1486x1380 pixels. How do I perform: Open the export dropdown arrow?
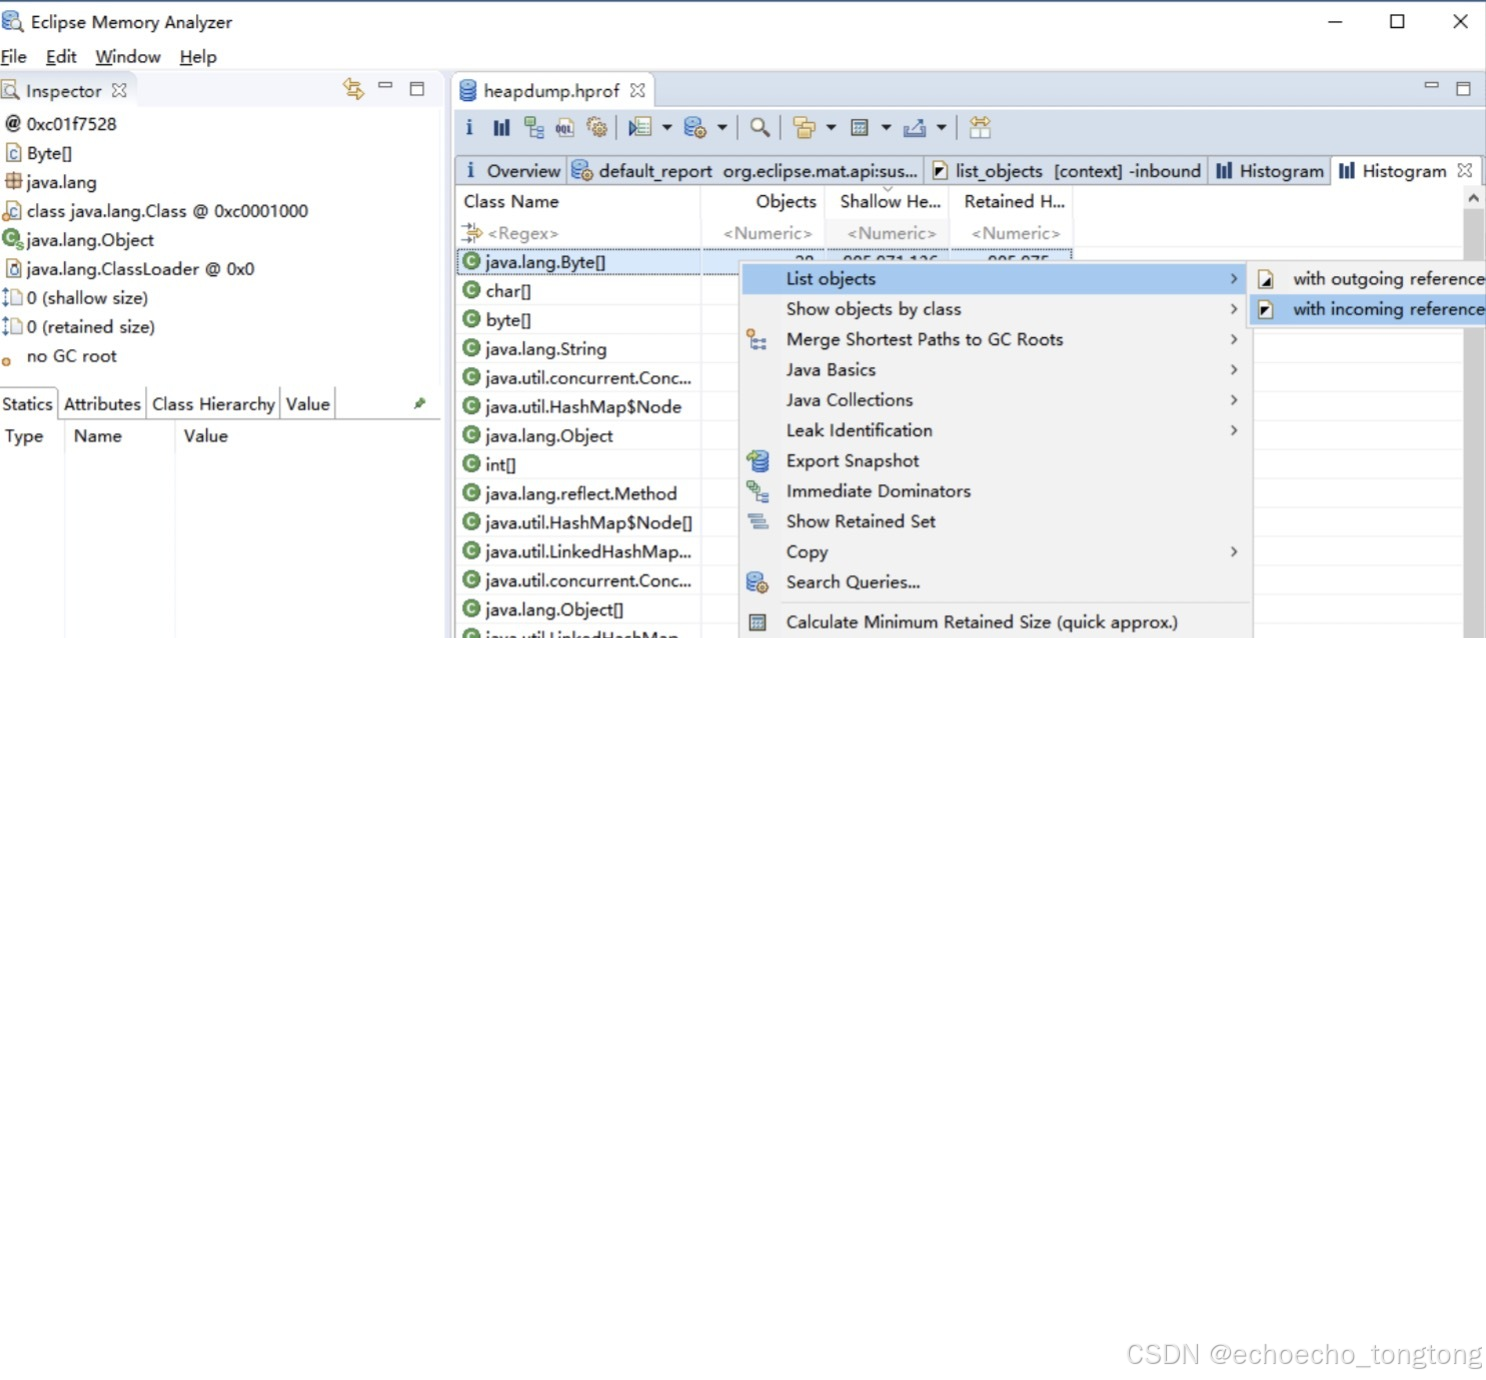point(941,127)
